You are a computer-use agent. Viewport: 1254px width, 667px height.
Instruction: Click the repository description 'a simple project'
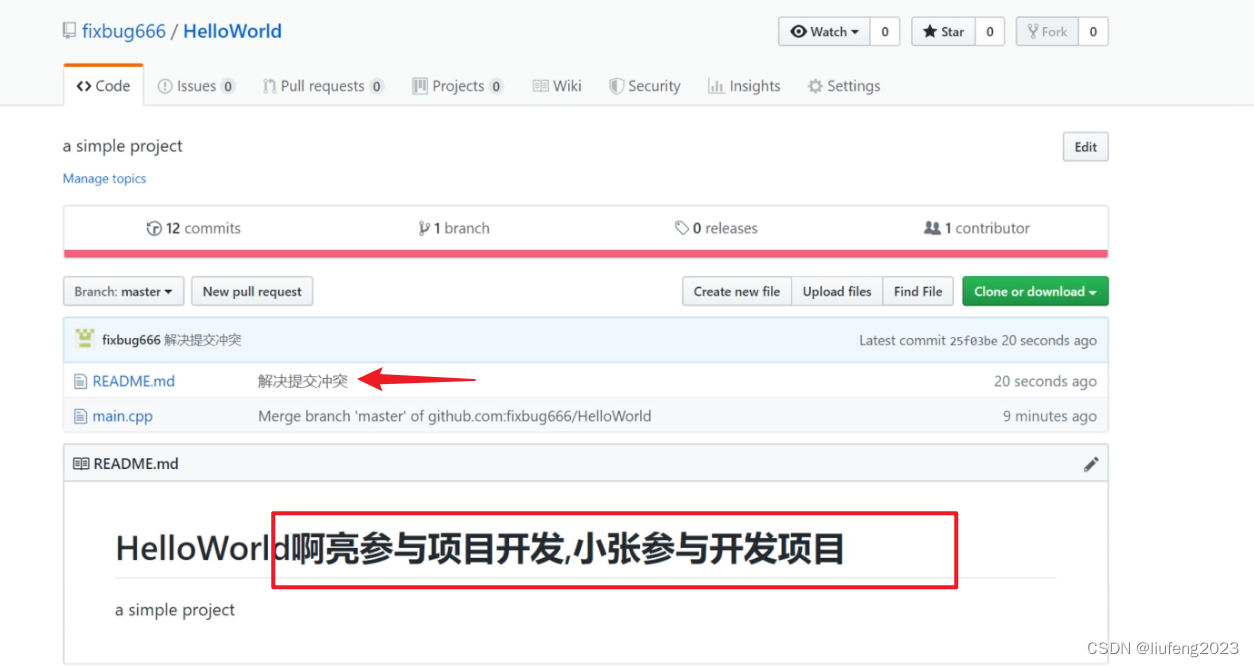pos(123,146)
